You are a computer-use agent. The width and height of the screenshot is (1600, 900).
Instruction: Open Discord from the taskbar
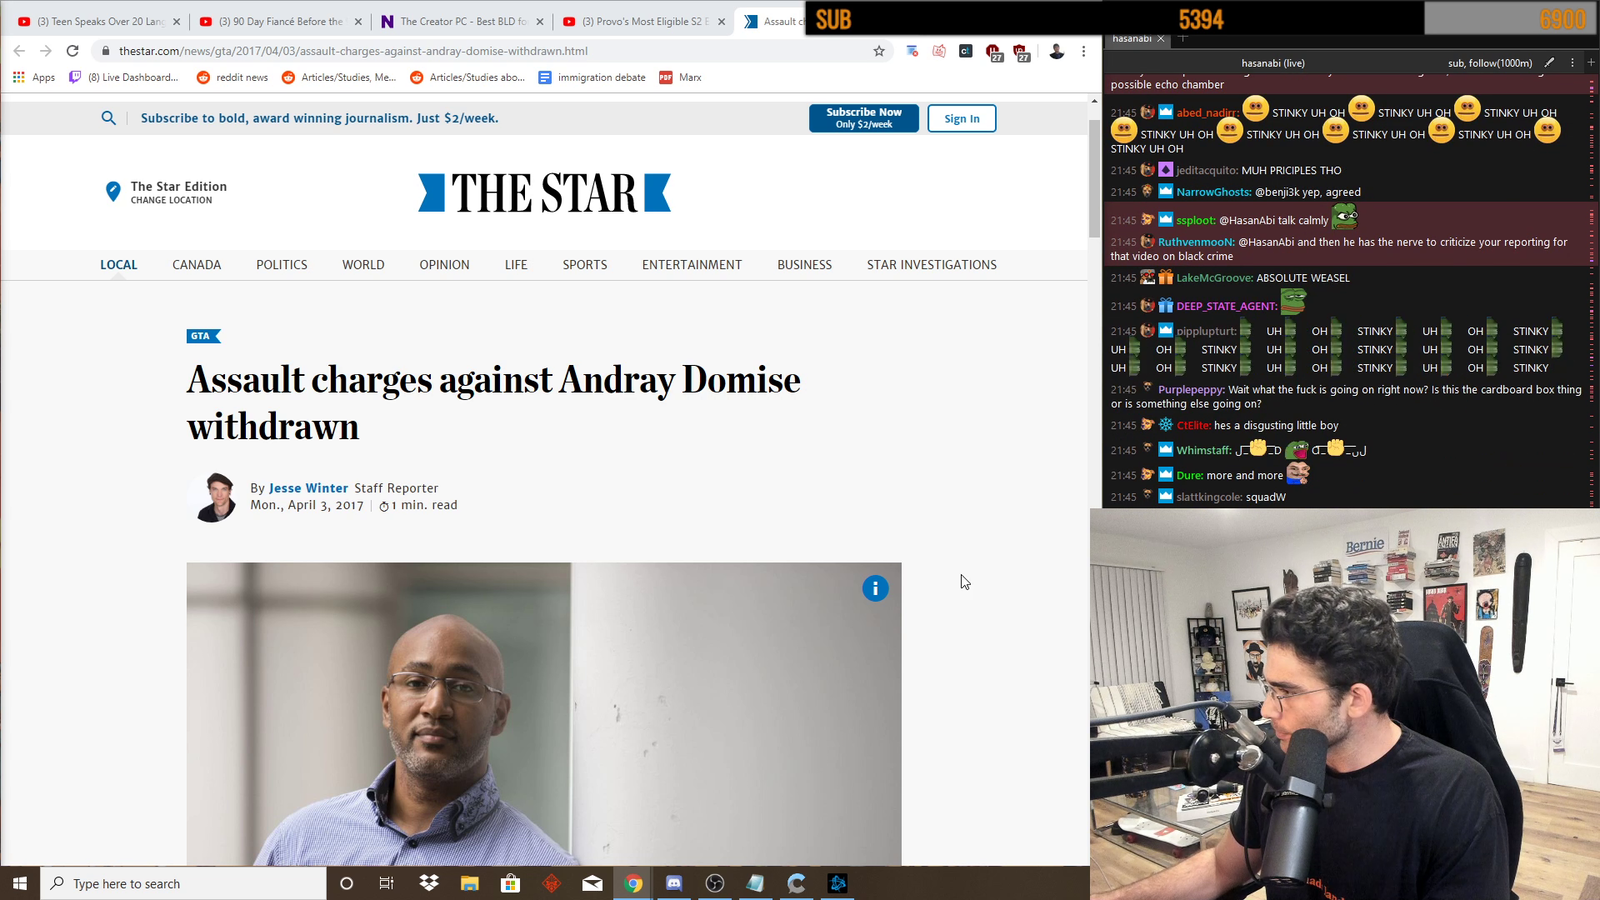click(674, 883)
